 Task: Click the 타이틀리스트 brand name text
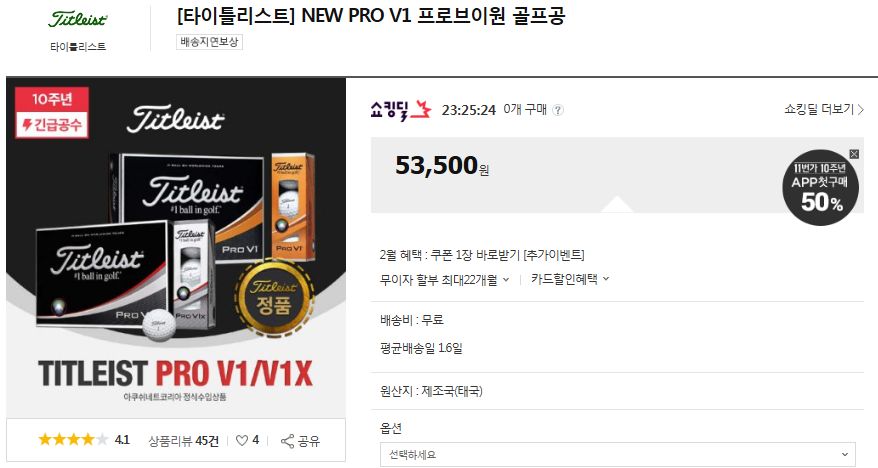[x=78, y=47]
